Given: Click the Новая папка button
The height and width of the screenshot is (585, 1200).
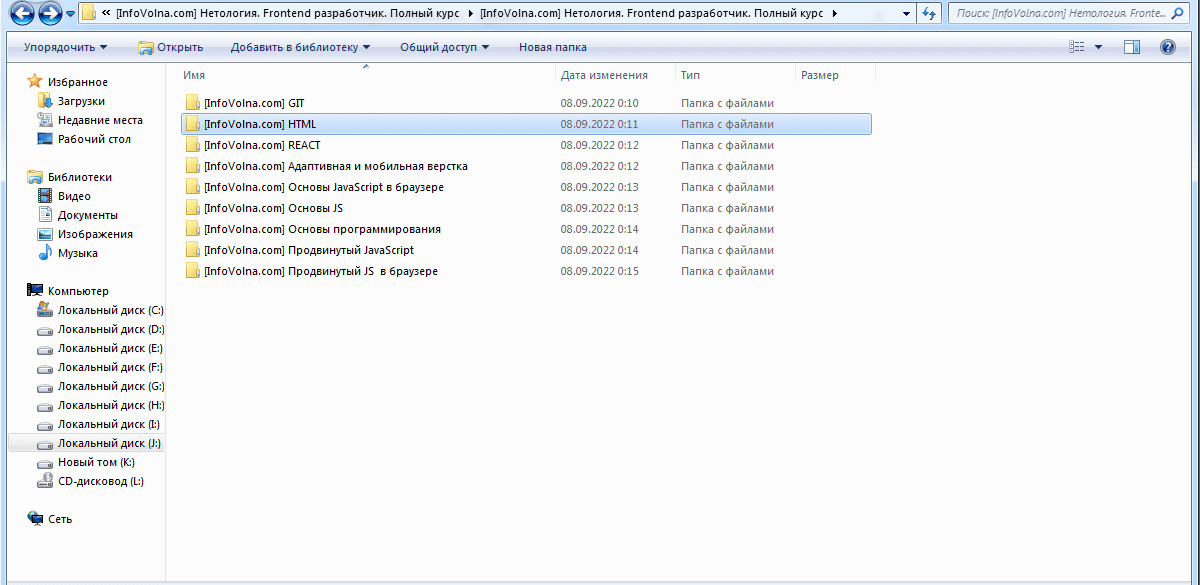Looking at the screenshot, I should pos(553,47).
